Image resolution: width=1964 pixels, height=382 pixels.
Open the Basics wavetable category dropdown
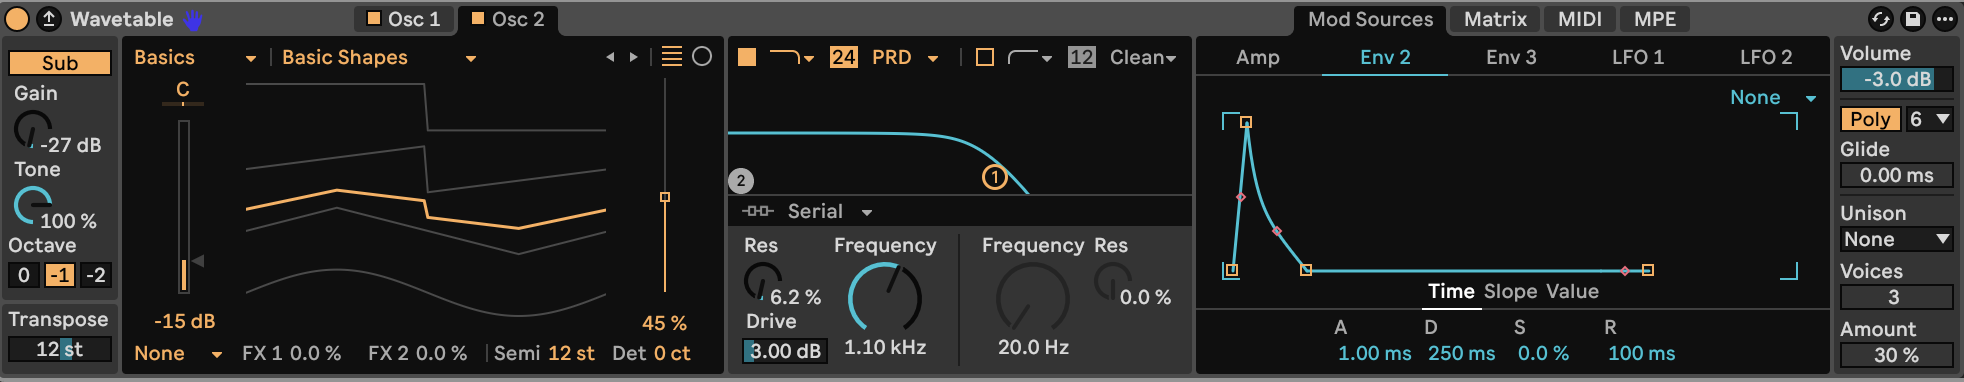coord(195,58)
